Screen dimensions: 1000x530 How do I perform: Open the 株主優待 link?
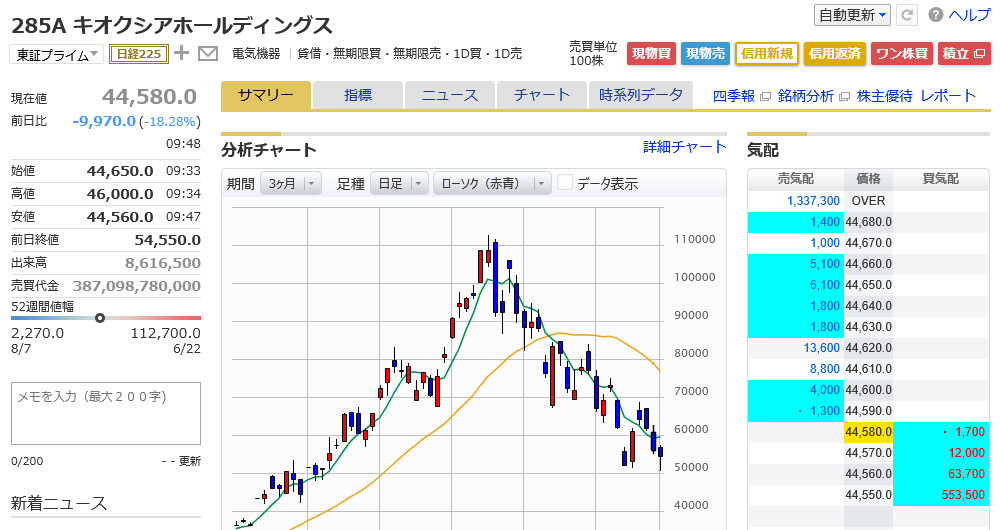point(885,96)
